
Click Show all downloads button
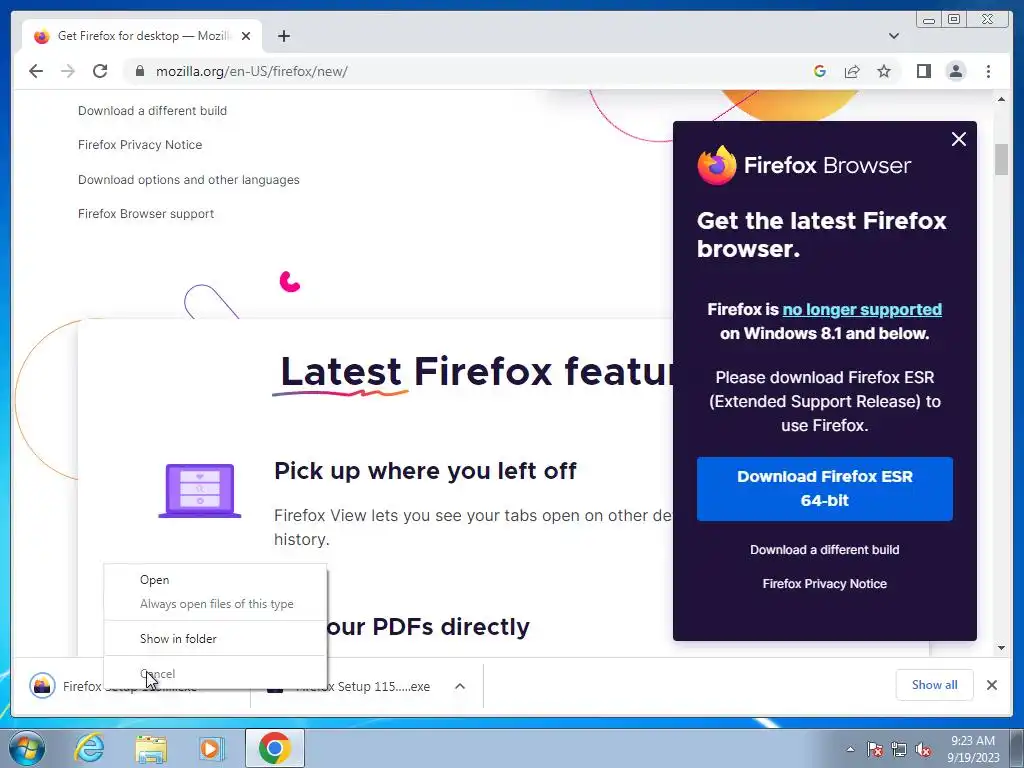[x=935, y=685]
